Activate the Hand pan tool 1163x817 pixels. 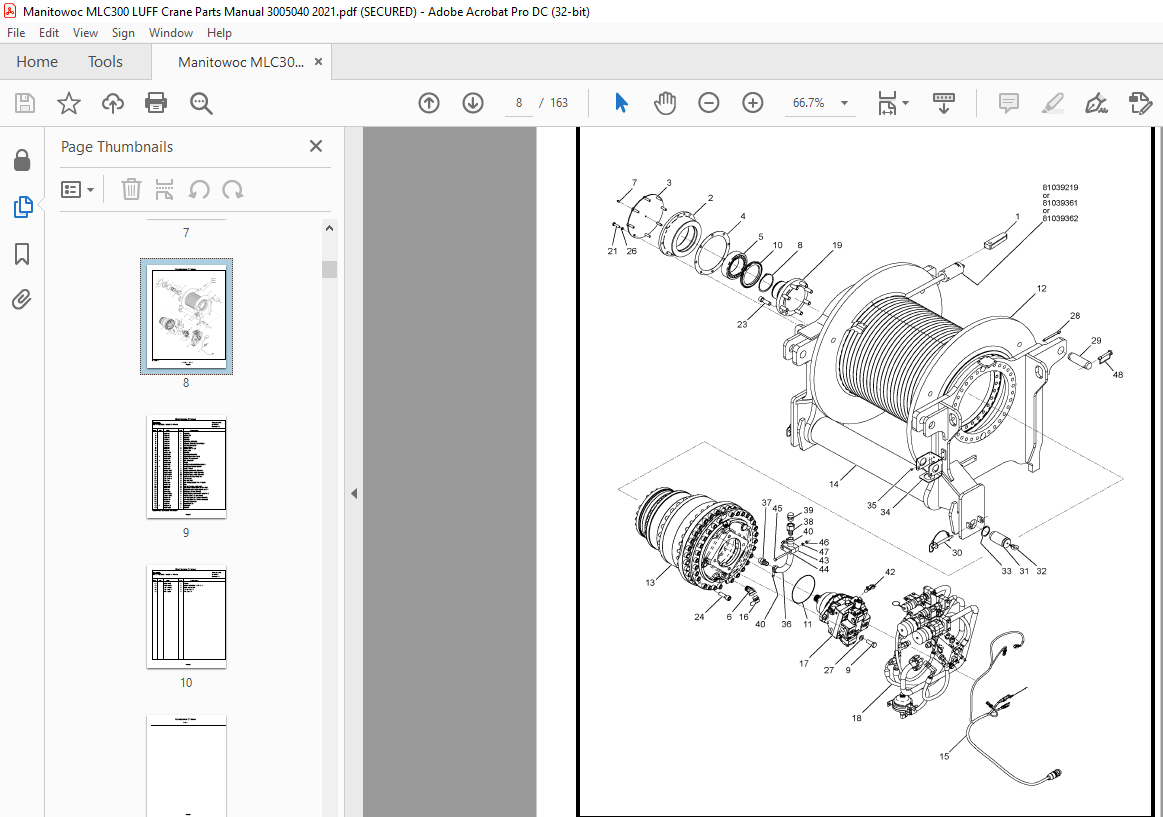(665, 103)
